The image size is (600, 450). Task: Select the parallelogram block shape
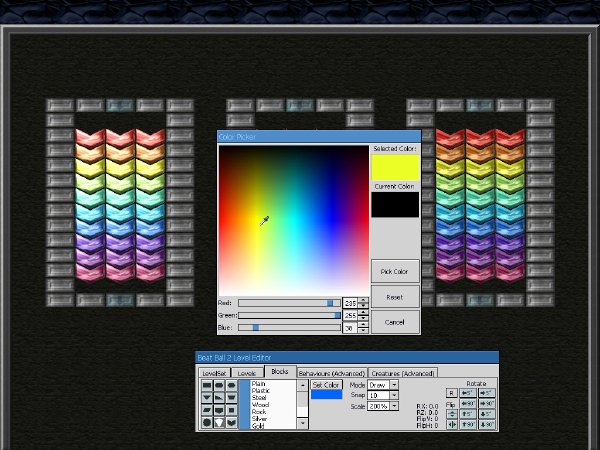click(207, 410)
